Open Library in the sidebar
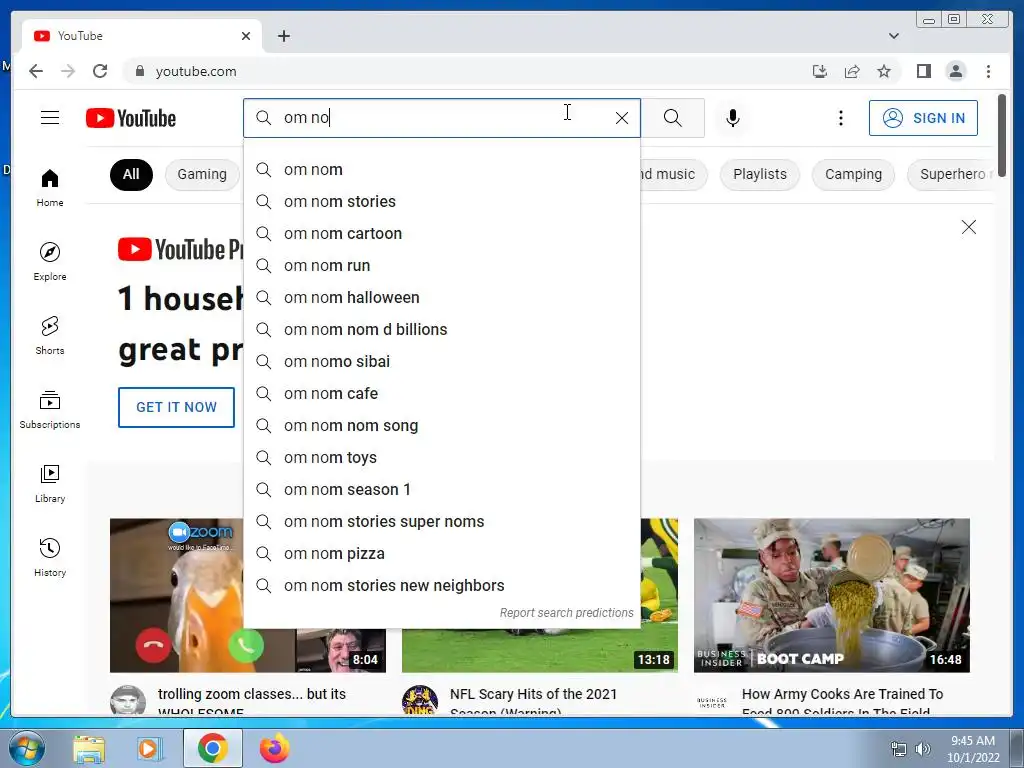Viewport: 1024px width, 768px height. (50, 483)
